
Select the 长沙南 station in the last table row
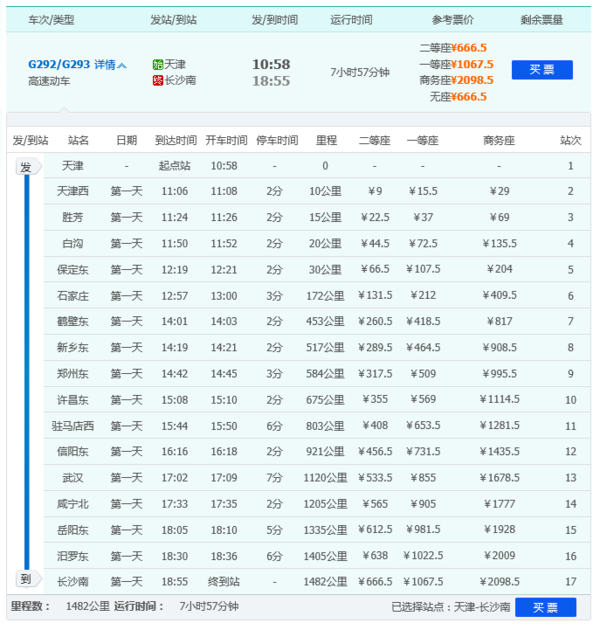pos(73,581)
